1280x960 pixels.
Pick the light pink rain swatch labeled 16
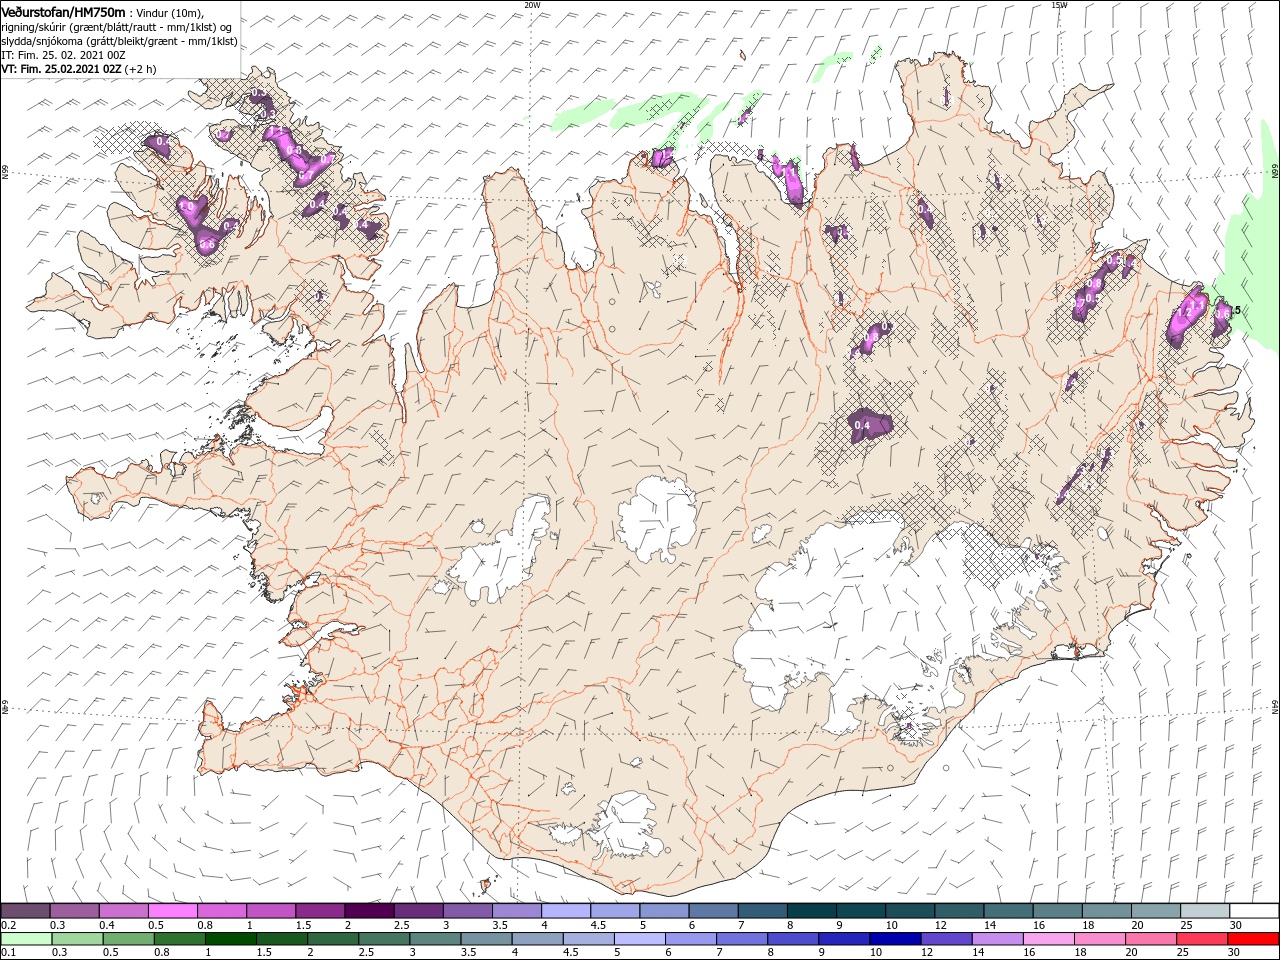point(1047,939)
